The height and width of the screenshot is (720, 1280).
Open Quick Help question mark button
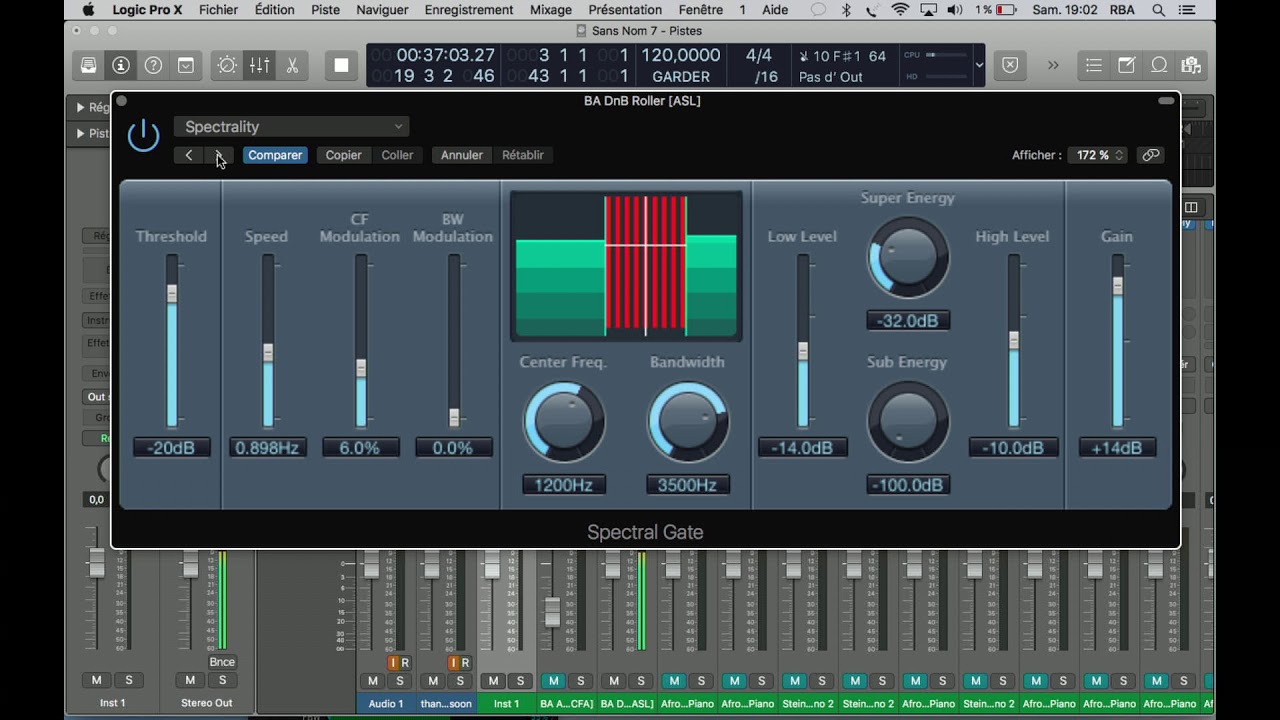pos(153,65)
